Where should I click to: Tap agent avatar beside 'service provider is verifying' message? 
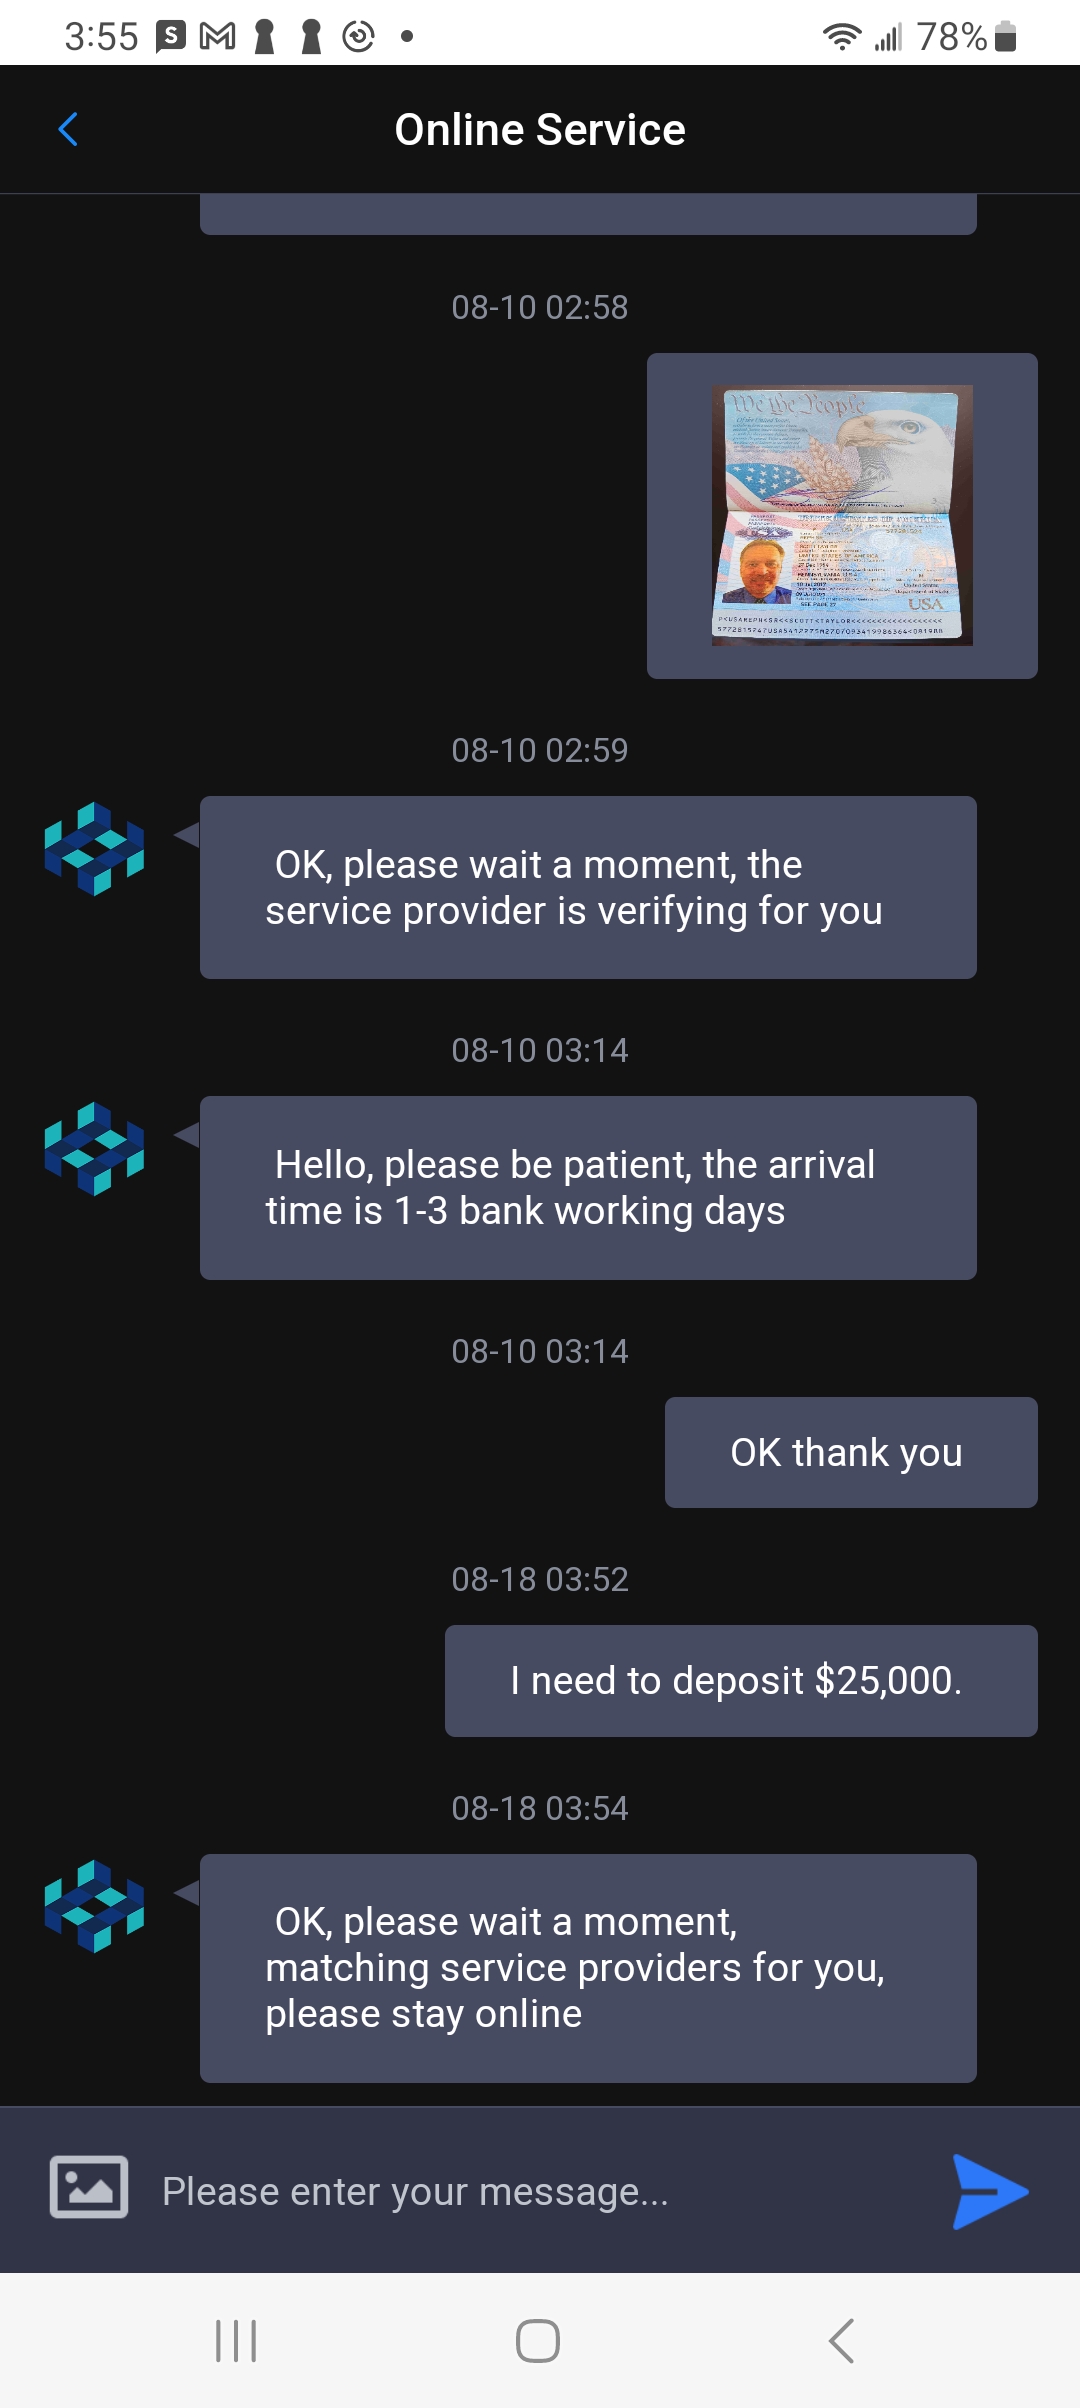94,848
